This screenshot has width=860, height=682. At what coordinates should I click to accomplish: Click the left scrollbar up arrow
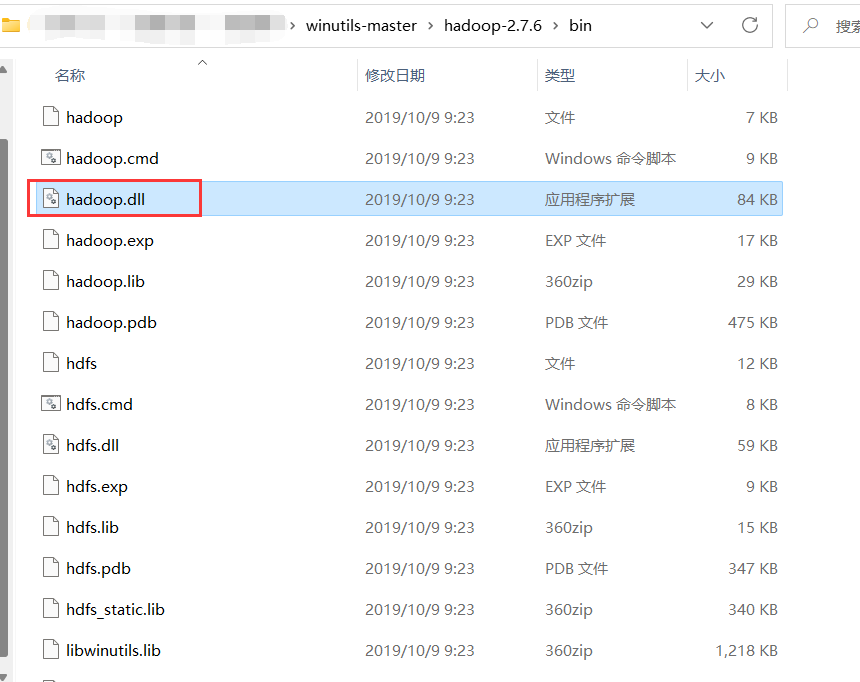coord(3,70)
